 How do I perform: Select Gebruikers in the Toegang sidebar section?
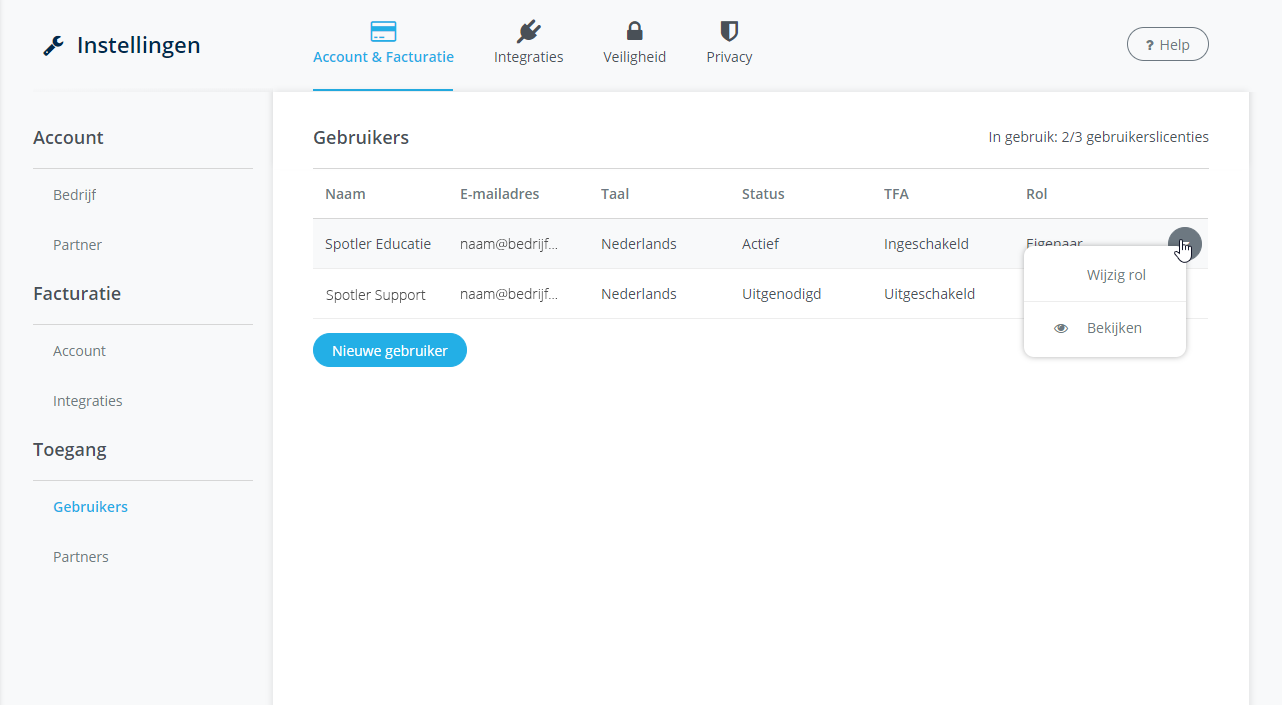(x=90, y=507)
